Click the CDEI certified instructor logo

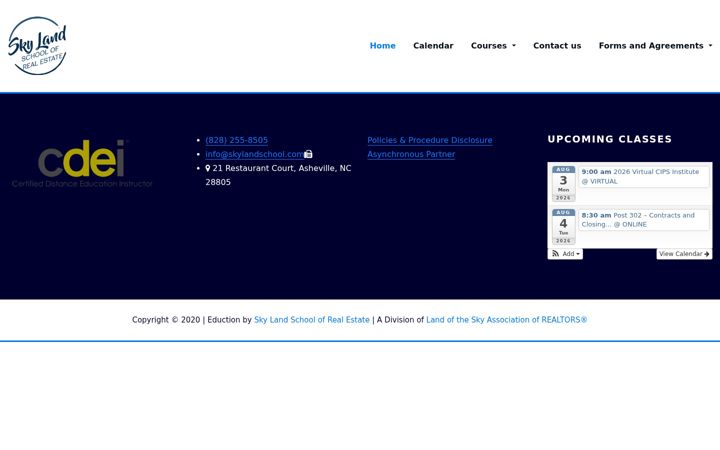[82, 163]
